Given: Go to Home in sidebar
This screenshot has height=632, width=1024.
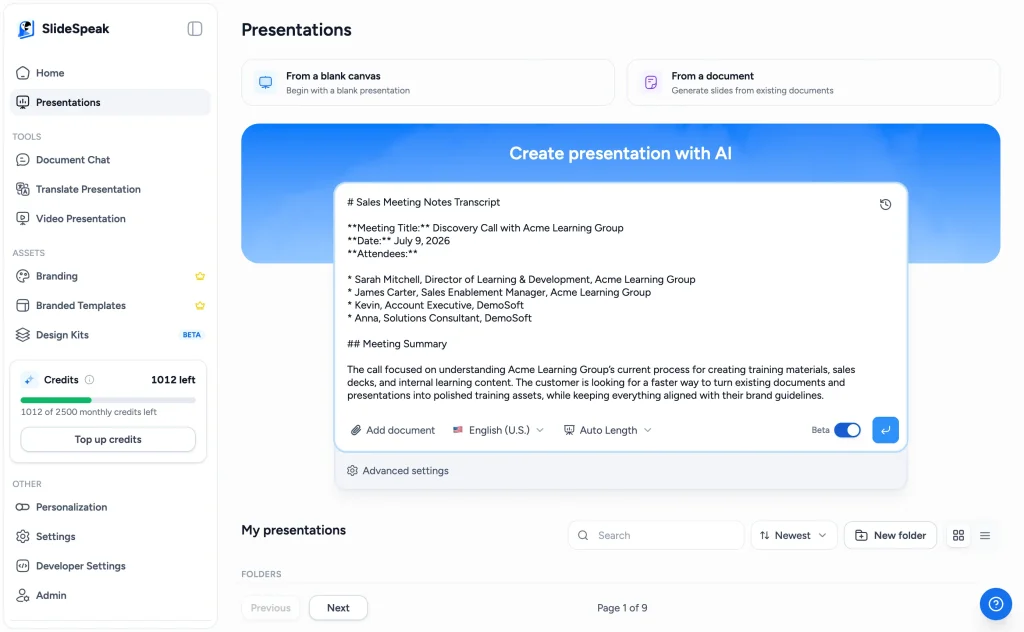Looking at the screenshot, I should click(110, 72).
